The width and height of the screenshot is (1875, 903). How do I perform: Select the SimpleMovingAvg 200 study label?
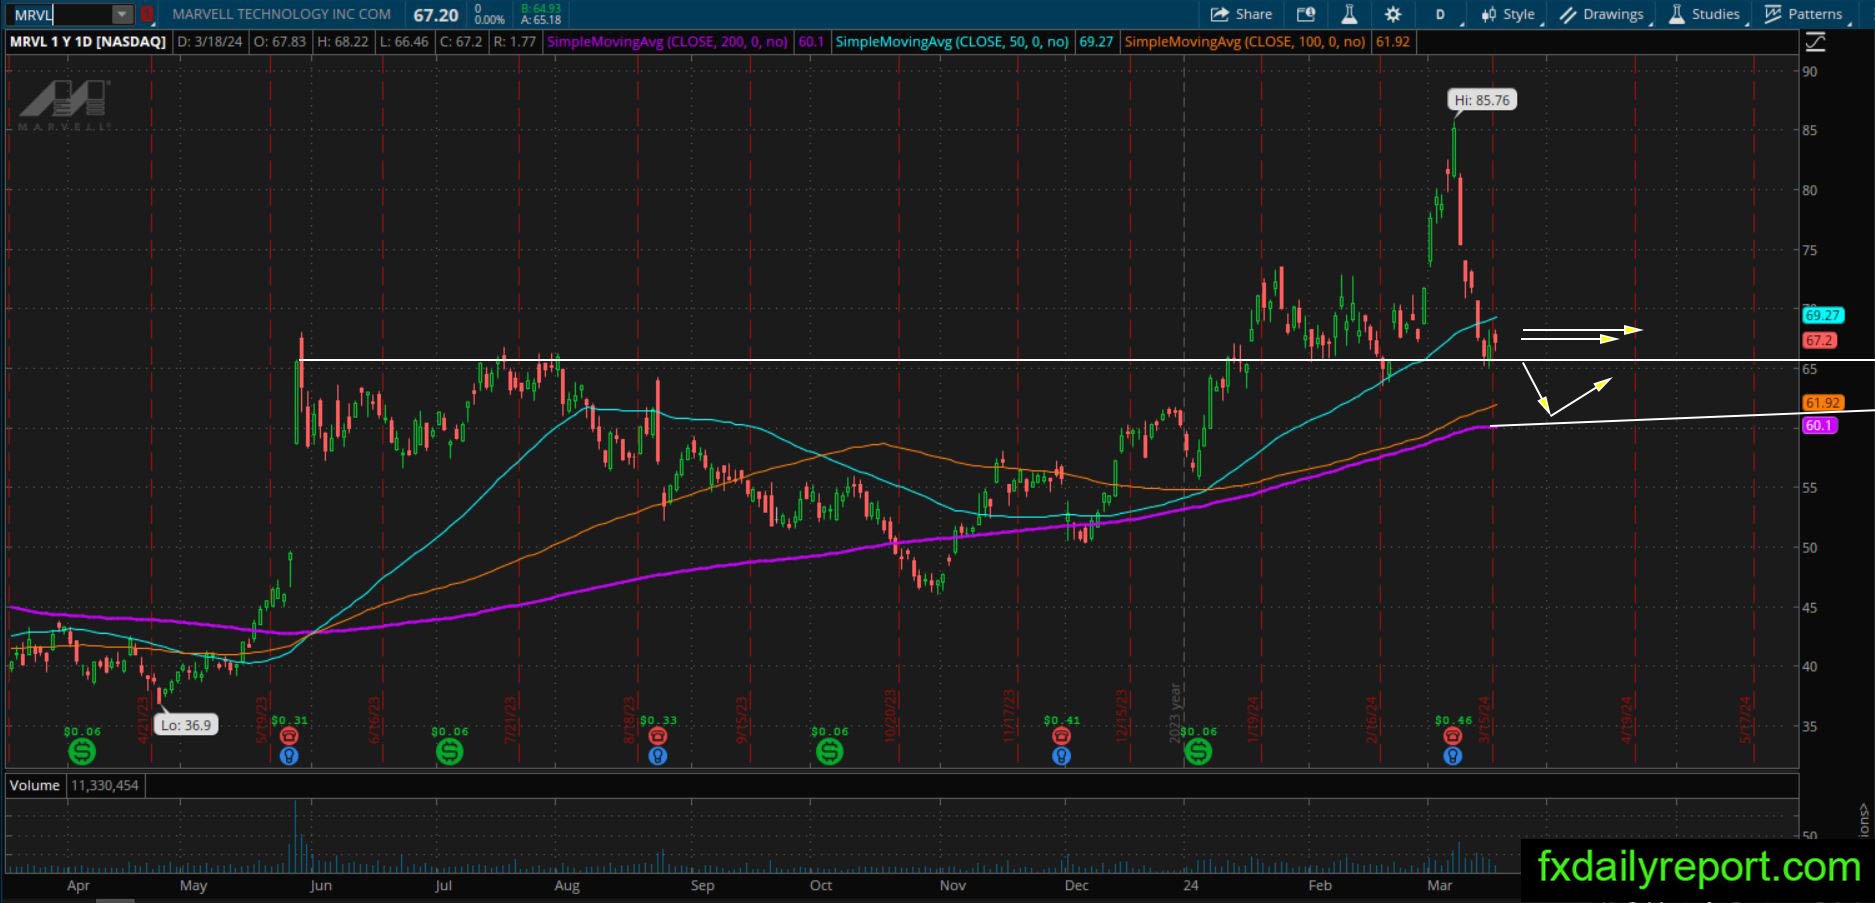[670, 42]
